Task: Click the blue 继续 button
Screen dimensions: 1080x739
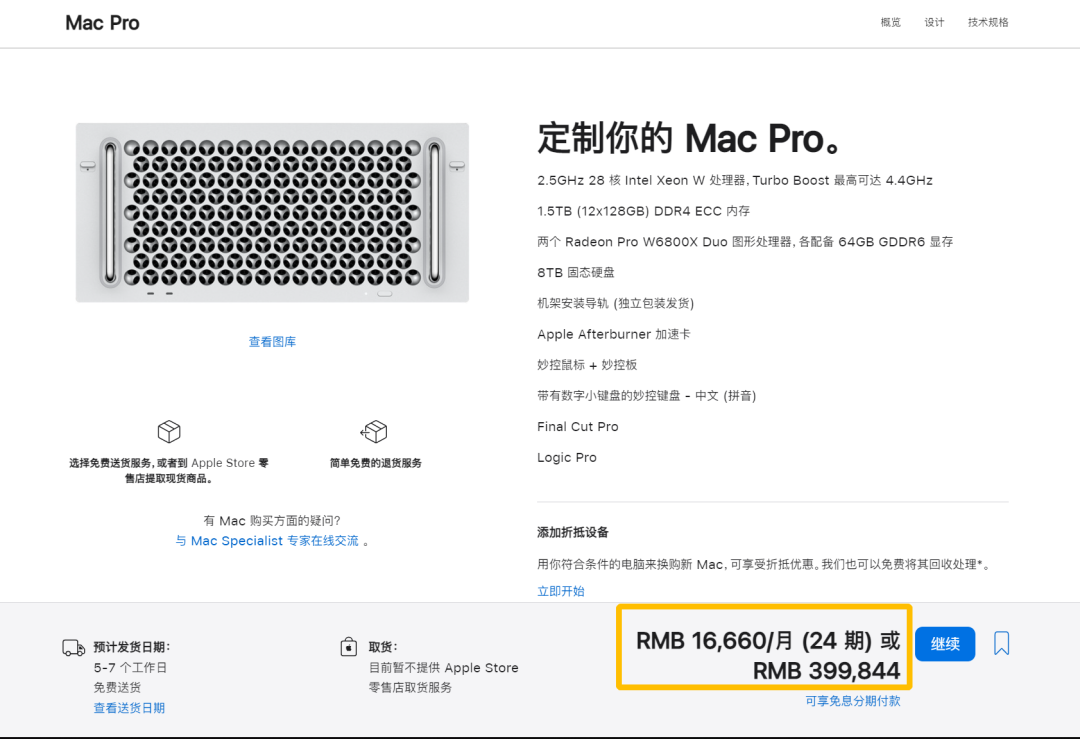Action: (x=945, y=644)
